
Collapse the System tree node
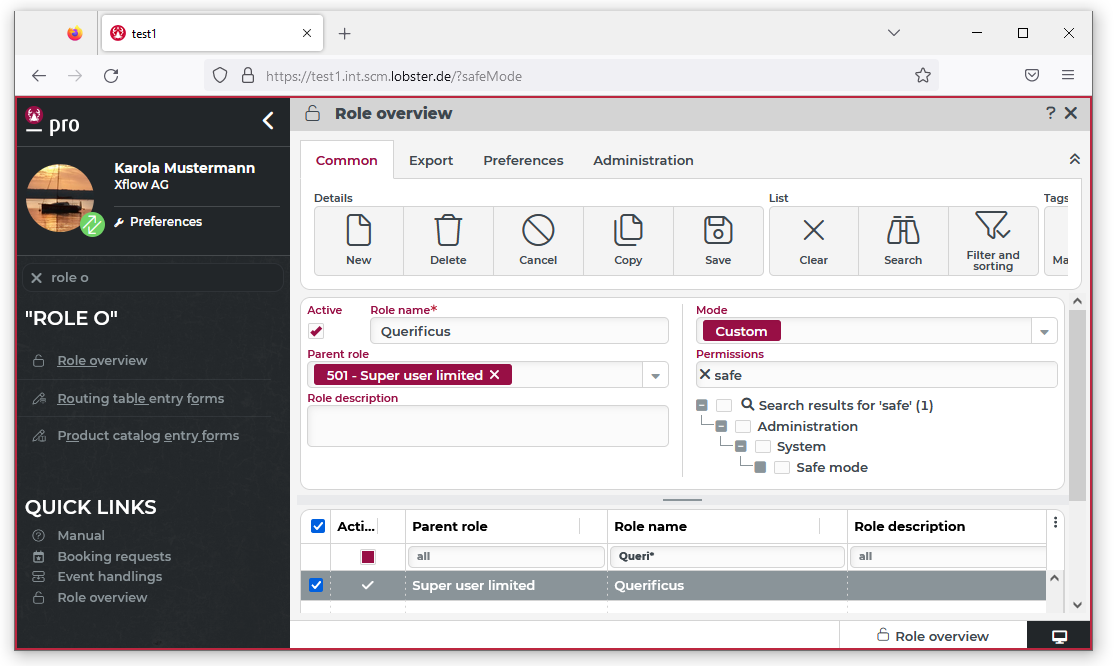pyautogui.click(x=740, y=446)
